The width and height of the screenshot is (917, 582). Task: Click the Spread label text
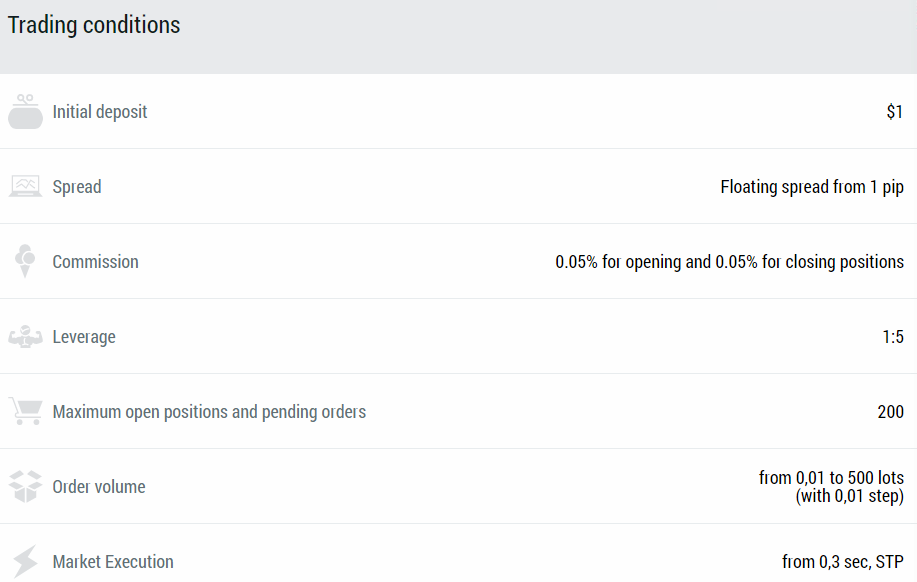point(77,187)
